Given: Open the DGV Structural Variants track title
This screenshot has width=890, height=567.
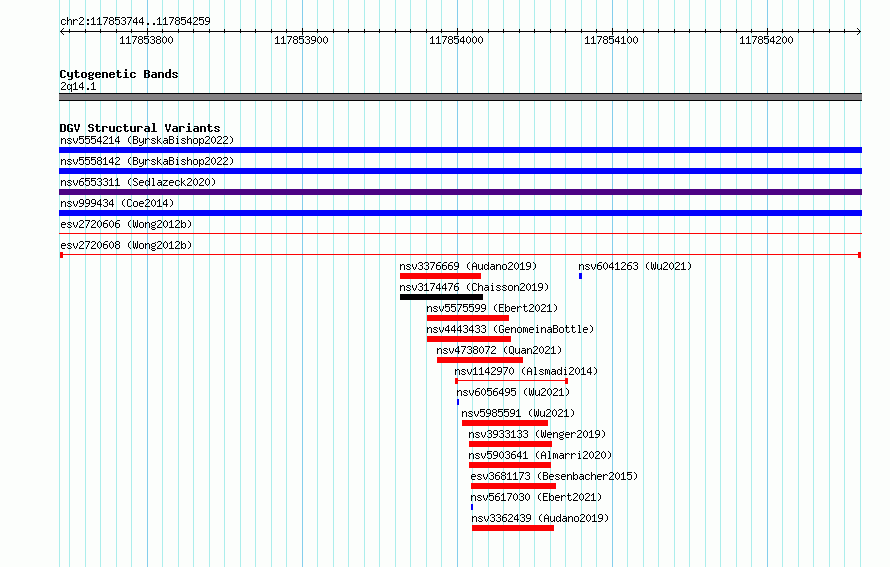Looking at the screenshot, I should 140,128.
